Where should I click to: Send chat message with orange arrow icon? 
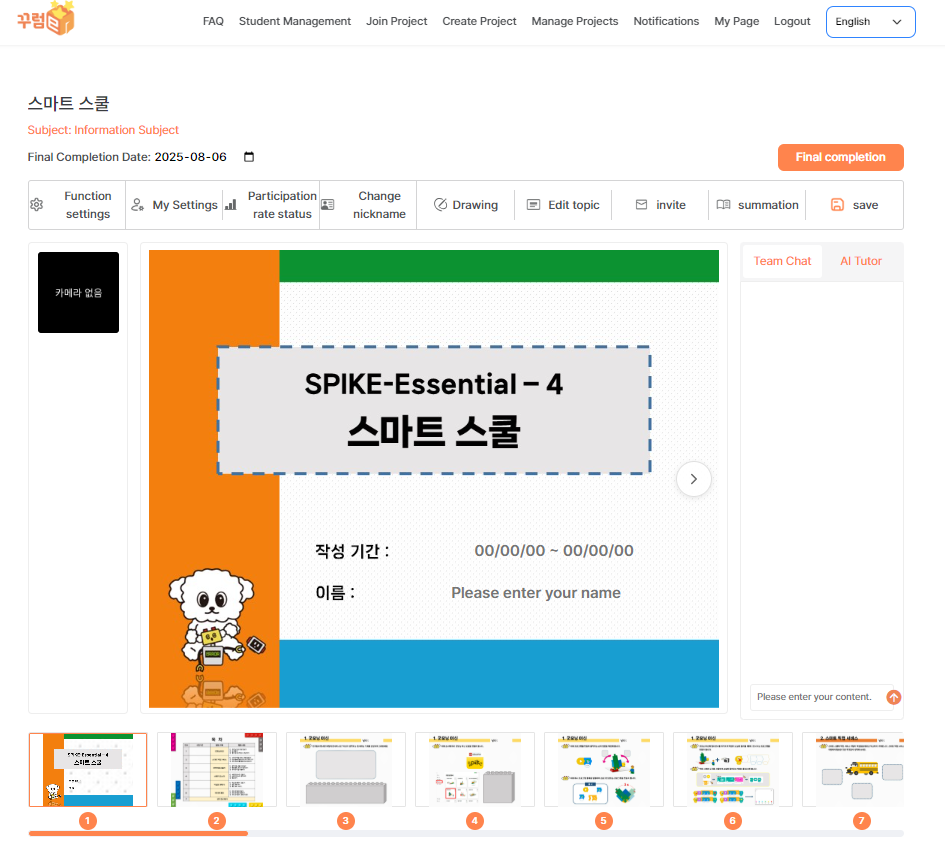(894, 697)
